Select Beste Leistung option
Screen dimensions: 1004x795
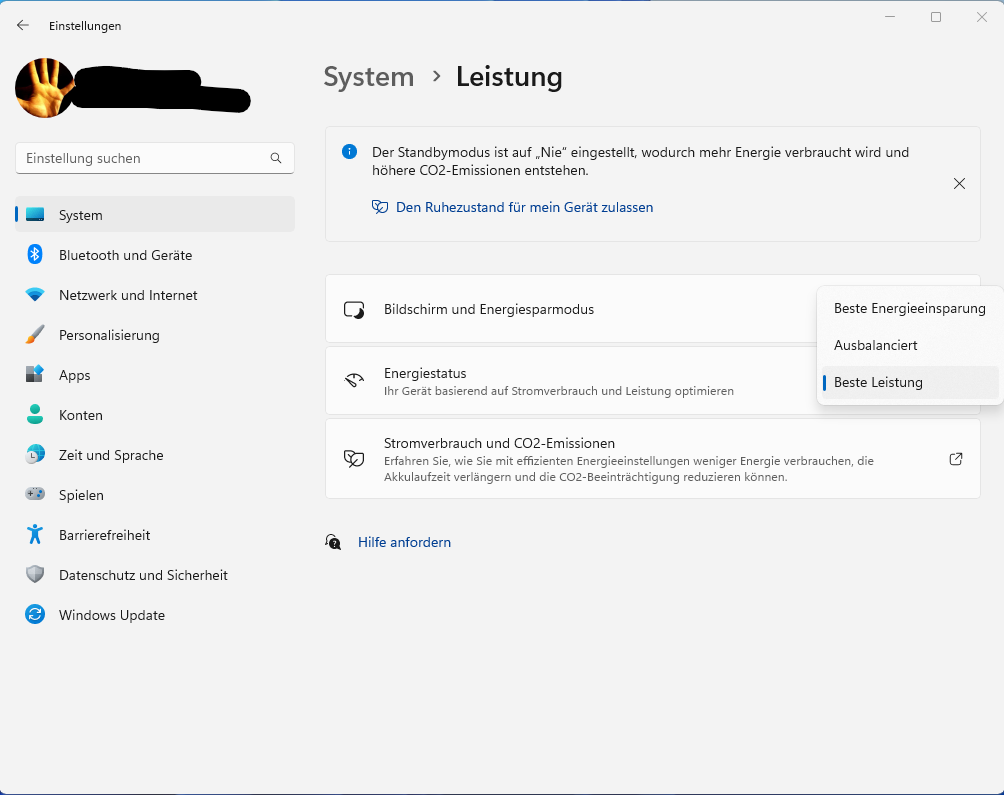(878, 382)
